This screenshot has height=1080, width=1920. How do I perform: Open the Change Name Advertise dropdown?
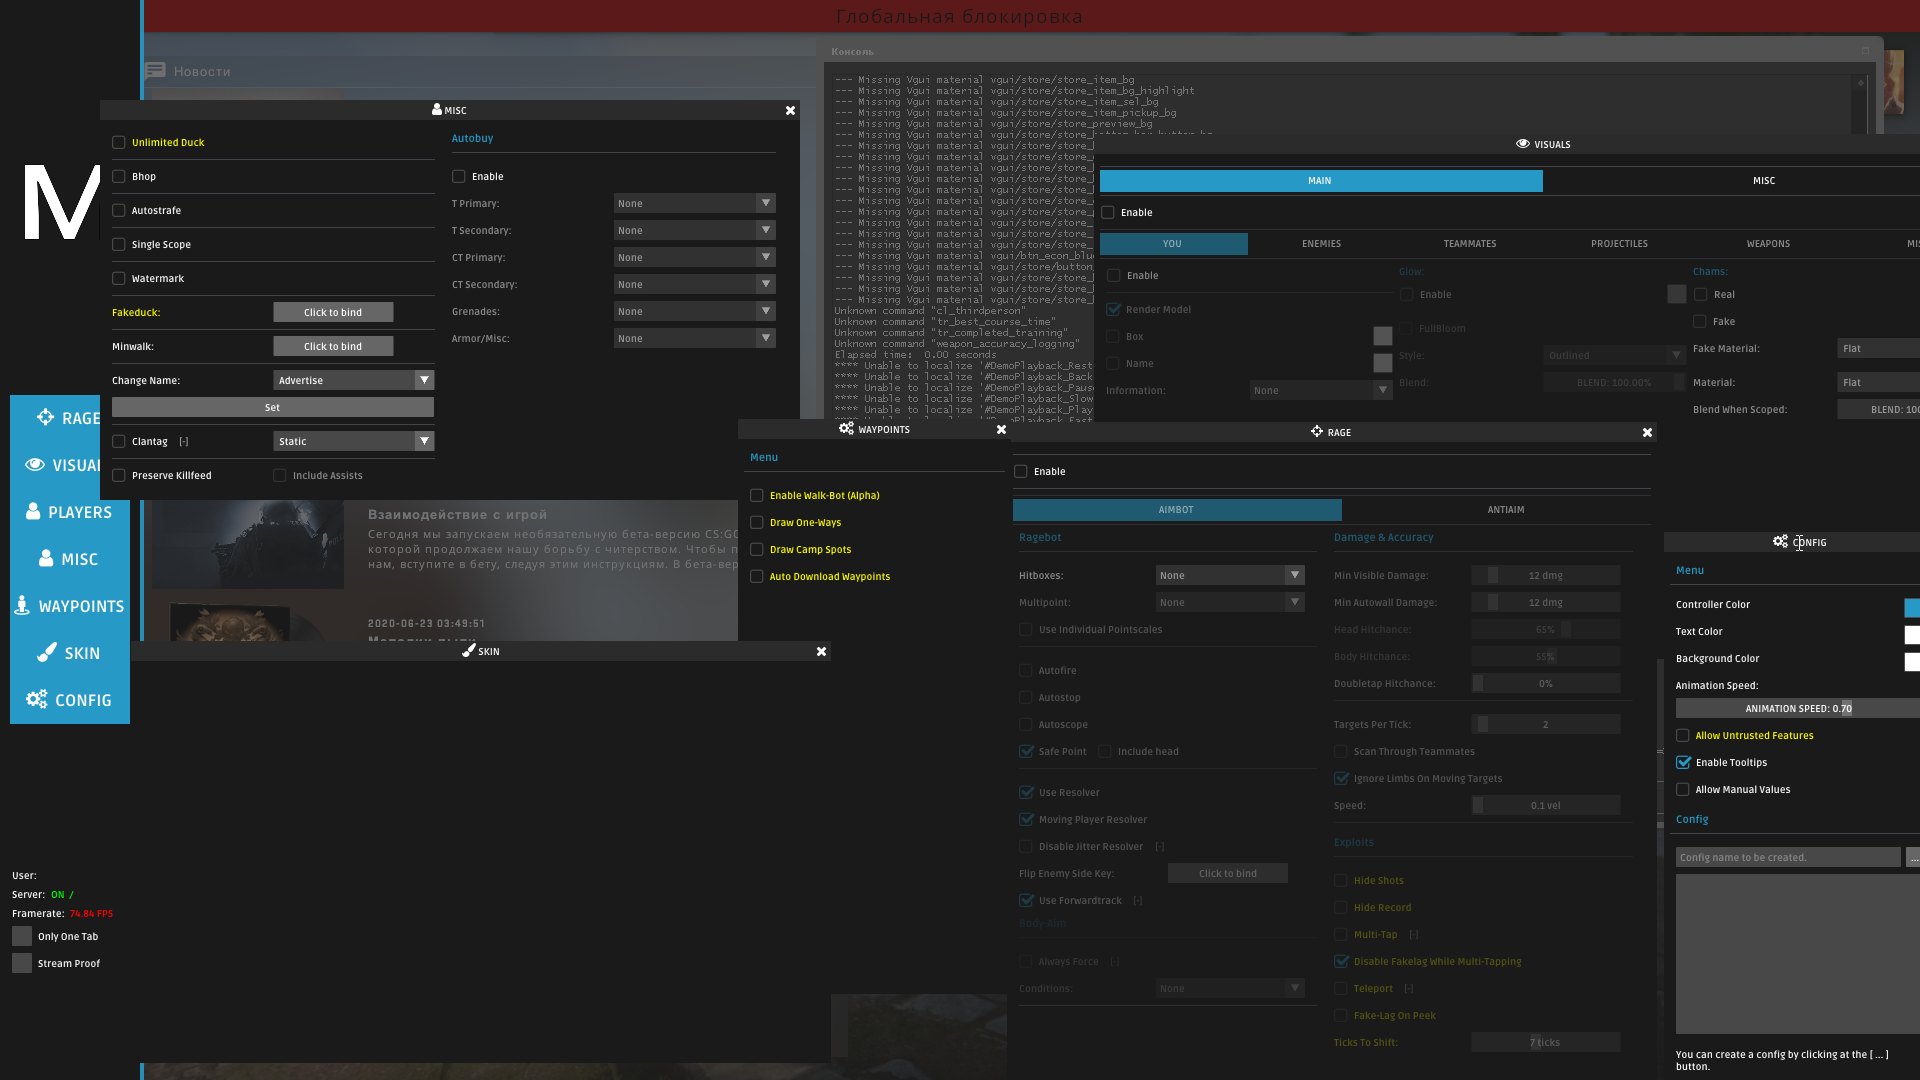pos(353,381)
